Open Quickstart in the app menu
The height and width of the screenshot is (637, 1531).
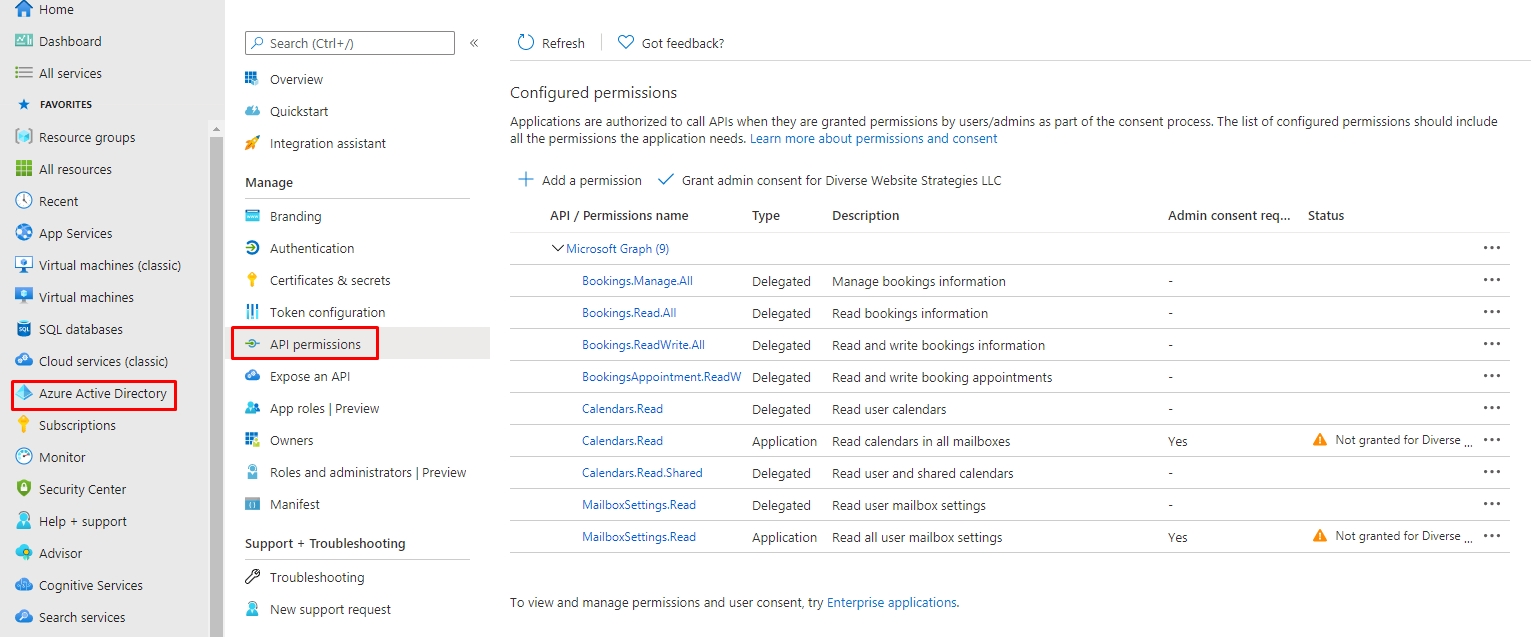pos(299,111)
